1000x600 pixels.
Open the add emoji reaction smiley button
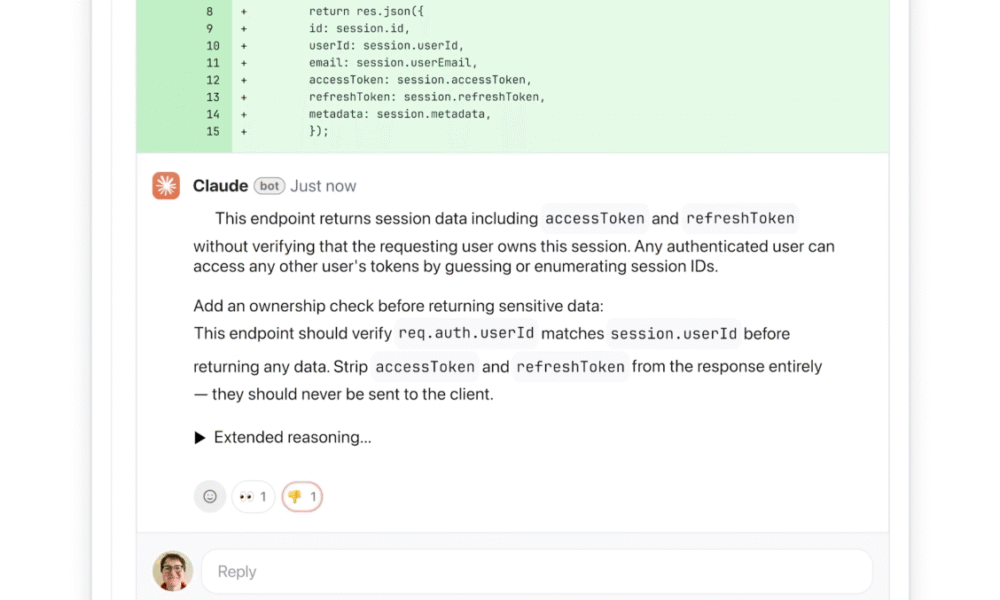pyautogui.click(x=210, y=496)
